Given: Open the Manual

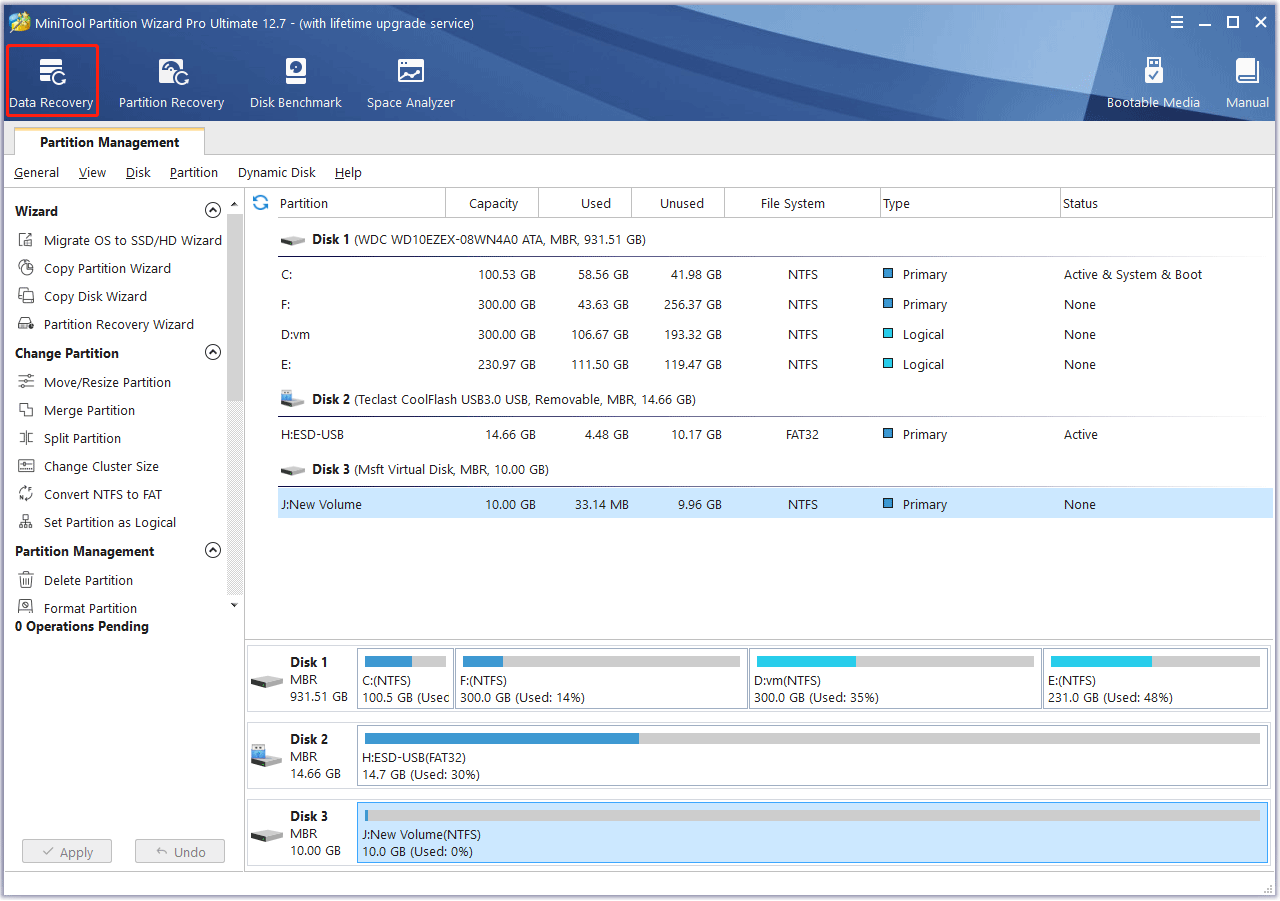Looking at the screenshot, I should click(x=1247, y=83).
